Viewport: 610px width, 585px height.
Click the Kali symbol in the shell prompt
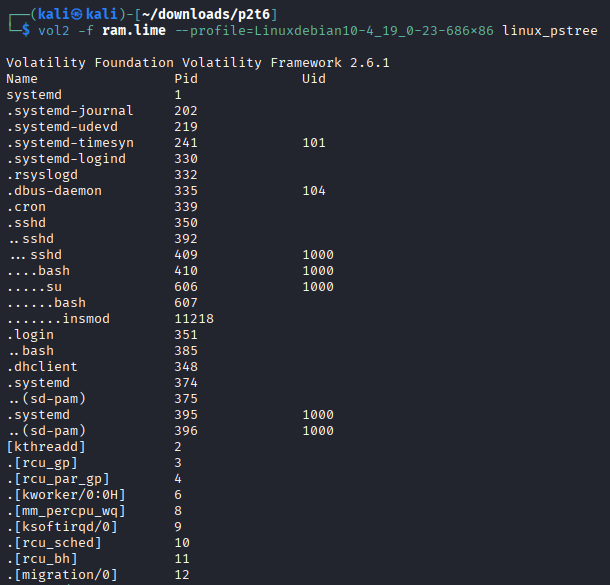66,11
